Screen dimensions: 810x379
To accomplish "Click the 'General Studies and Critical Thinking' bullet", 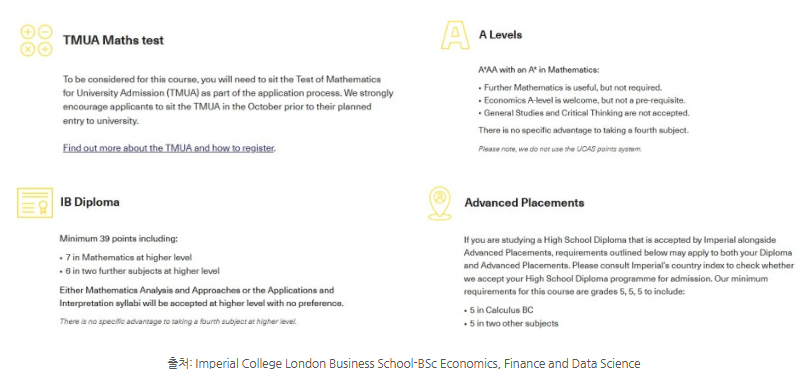I will pyautogui.click(x=584, y=113).
